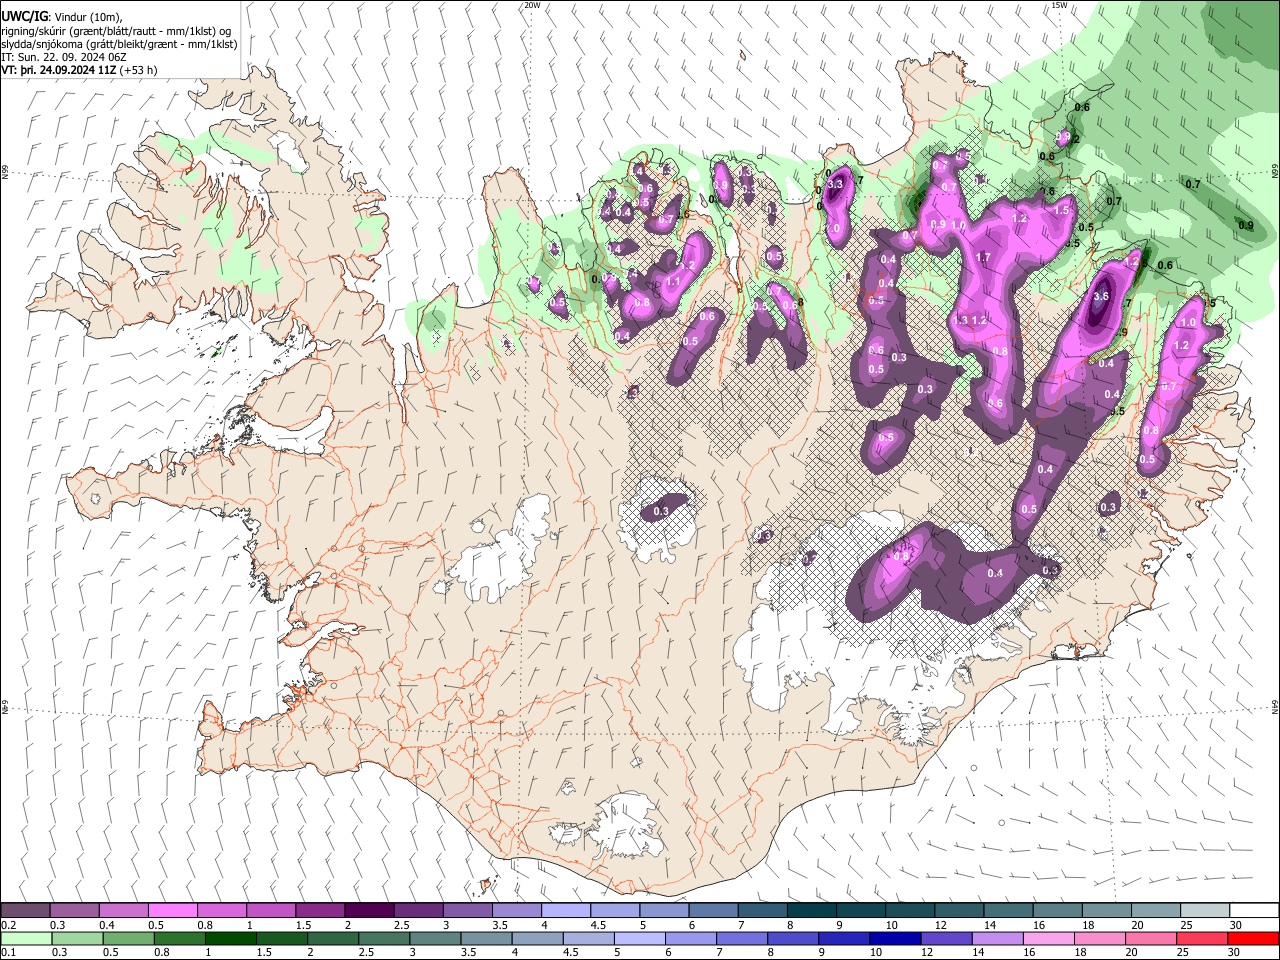Click the 0.2 label on upper snow scale
Viewport: 1280px width, 960px height.
tap(10, 925)
